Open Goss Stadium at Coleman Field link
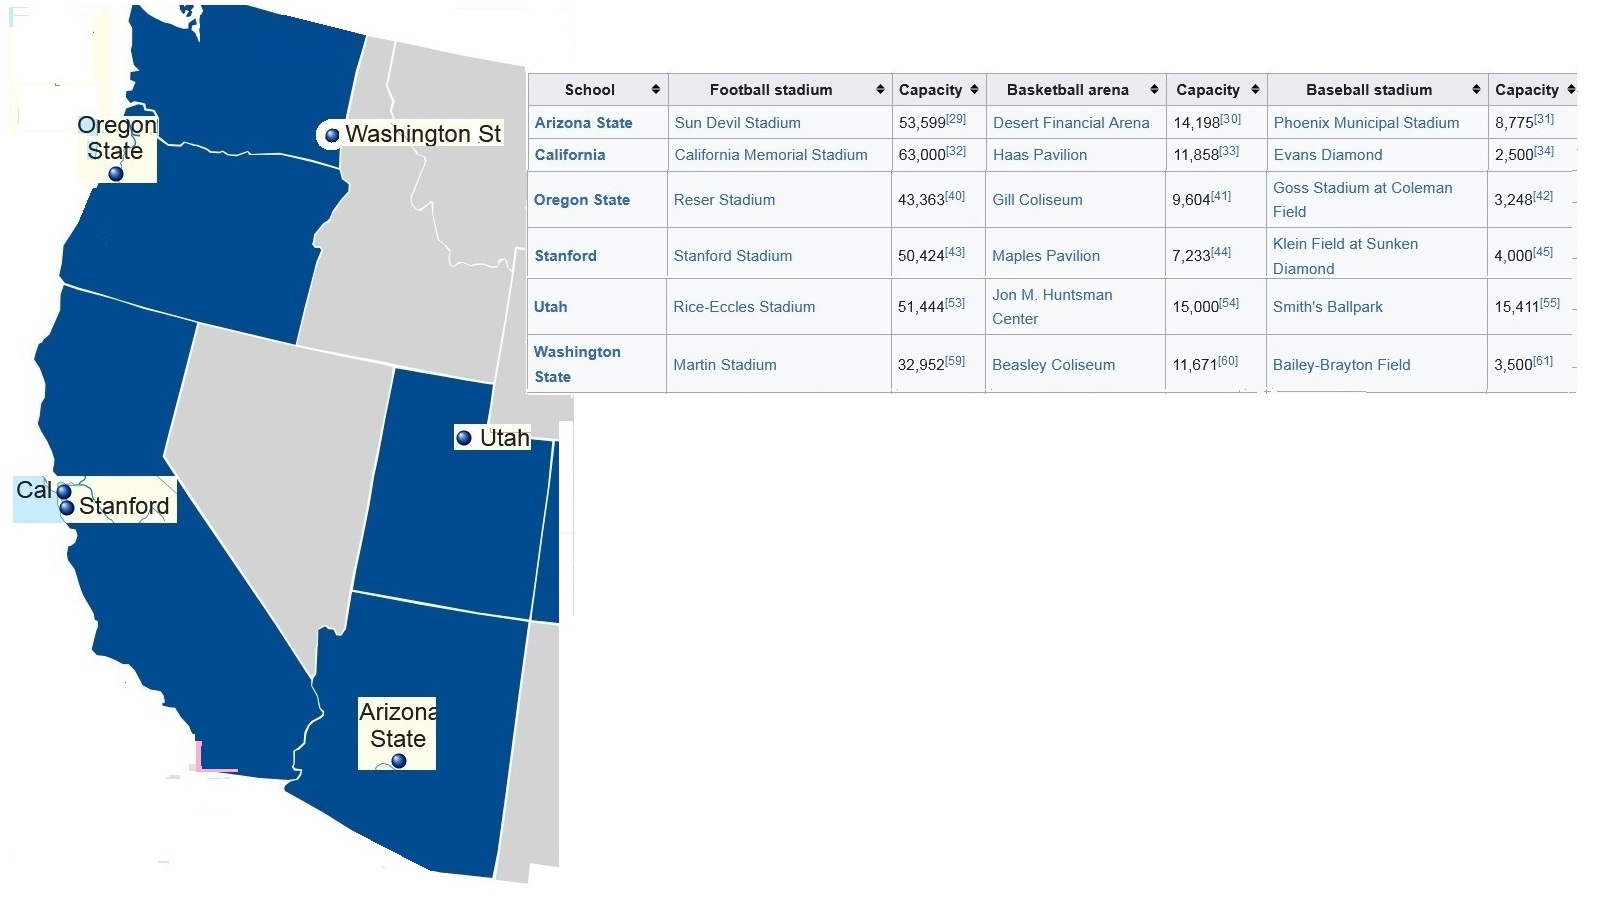 coord(1362,199)
